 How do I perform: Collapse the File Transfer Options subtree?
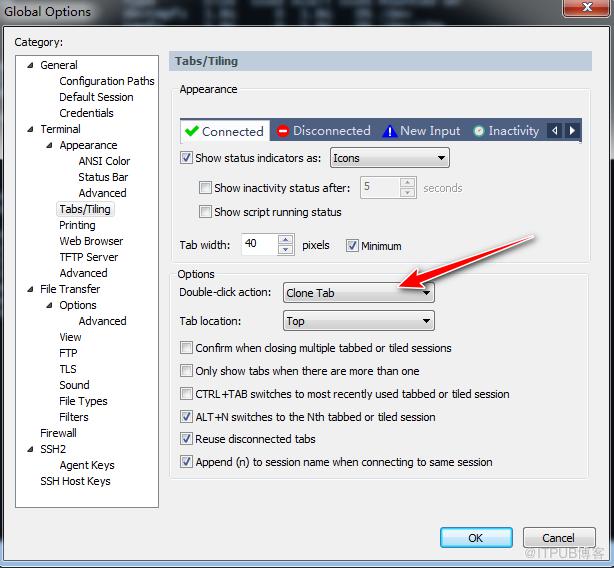[49, 305]
